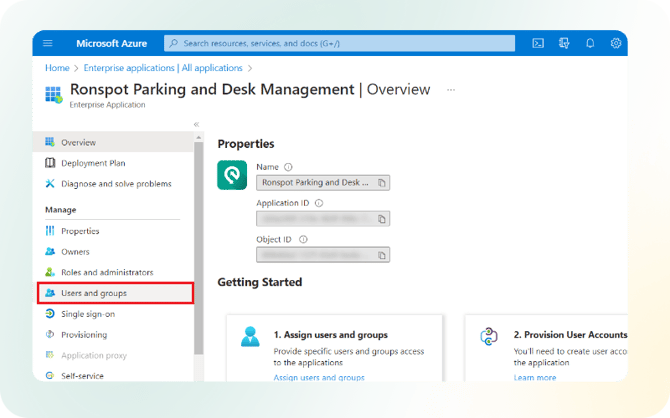Click the Getting Started heading
This screenshot has width=670, height=418.
point(260,282)
